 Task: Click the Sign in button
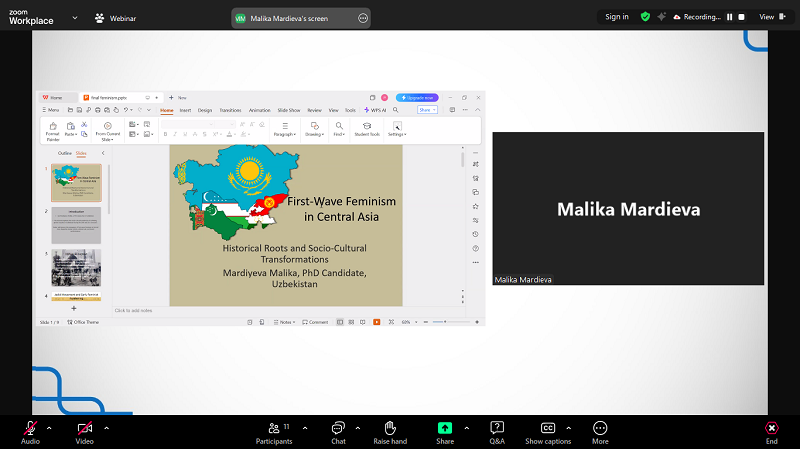[617, 16]
